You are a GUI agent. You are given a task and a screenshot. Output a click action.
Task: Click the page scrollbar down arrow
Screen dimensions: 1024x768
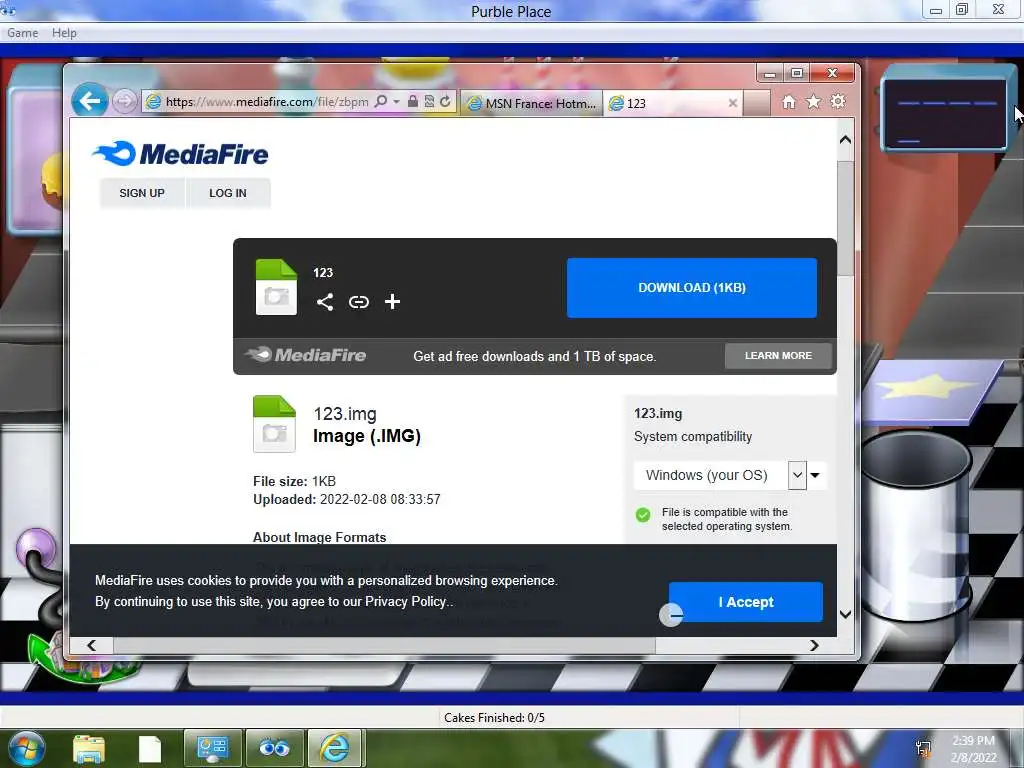(x=845, y=615)
